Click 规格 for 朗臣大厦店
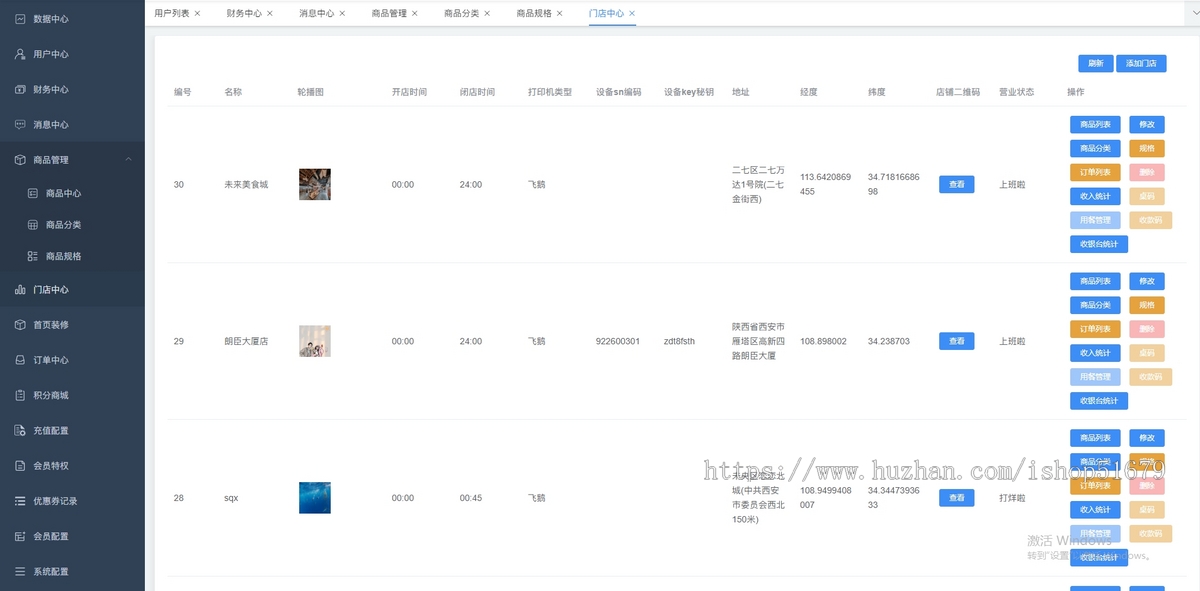This screenshot has height=591, width=1200. point(1147,305)
